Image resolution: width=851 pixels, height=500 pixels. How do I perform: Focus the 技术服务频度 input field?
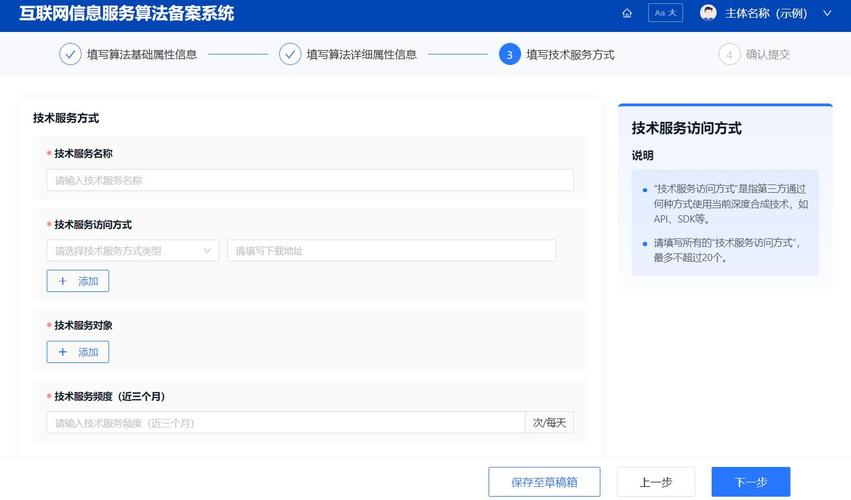tap(286, 422)
